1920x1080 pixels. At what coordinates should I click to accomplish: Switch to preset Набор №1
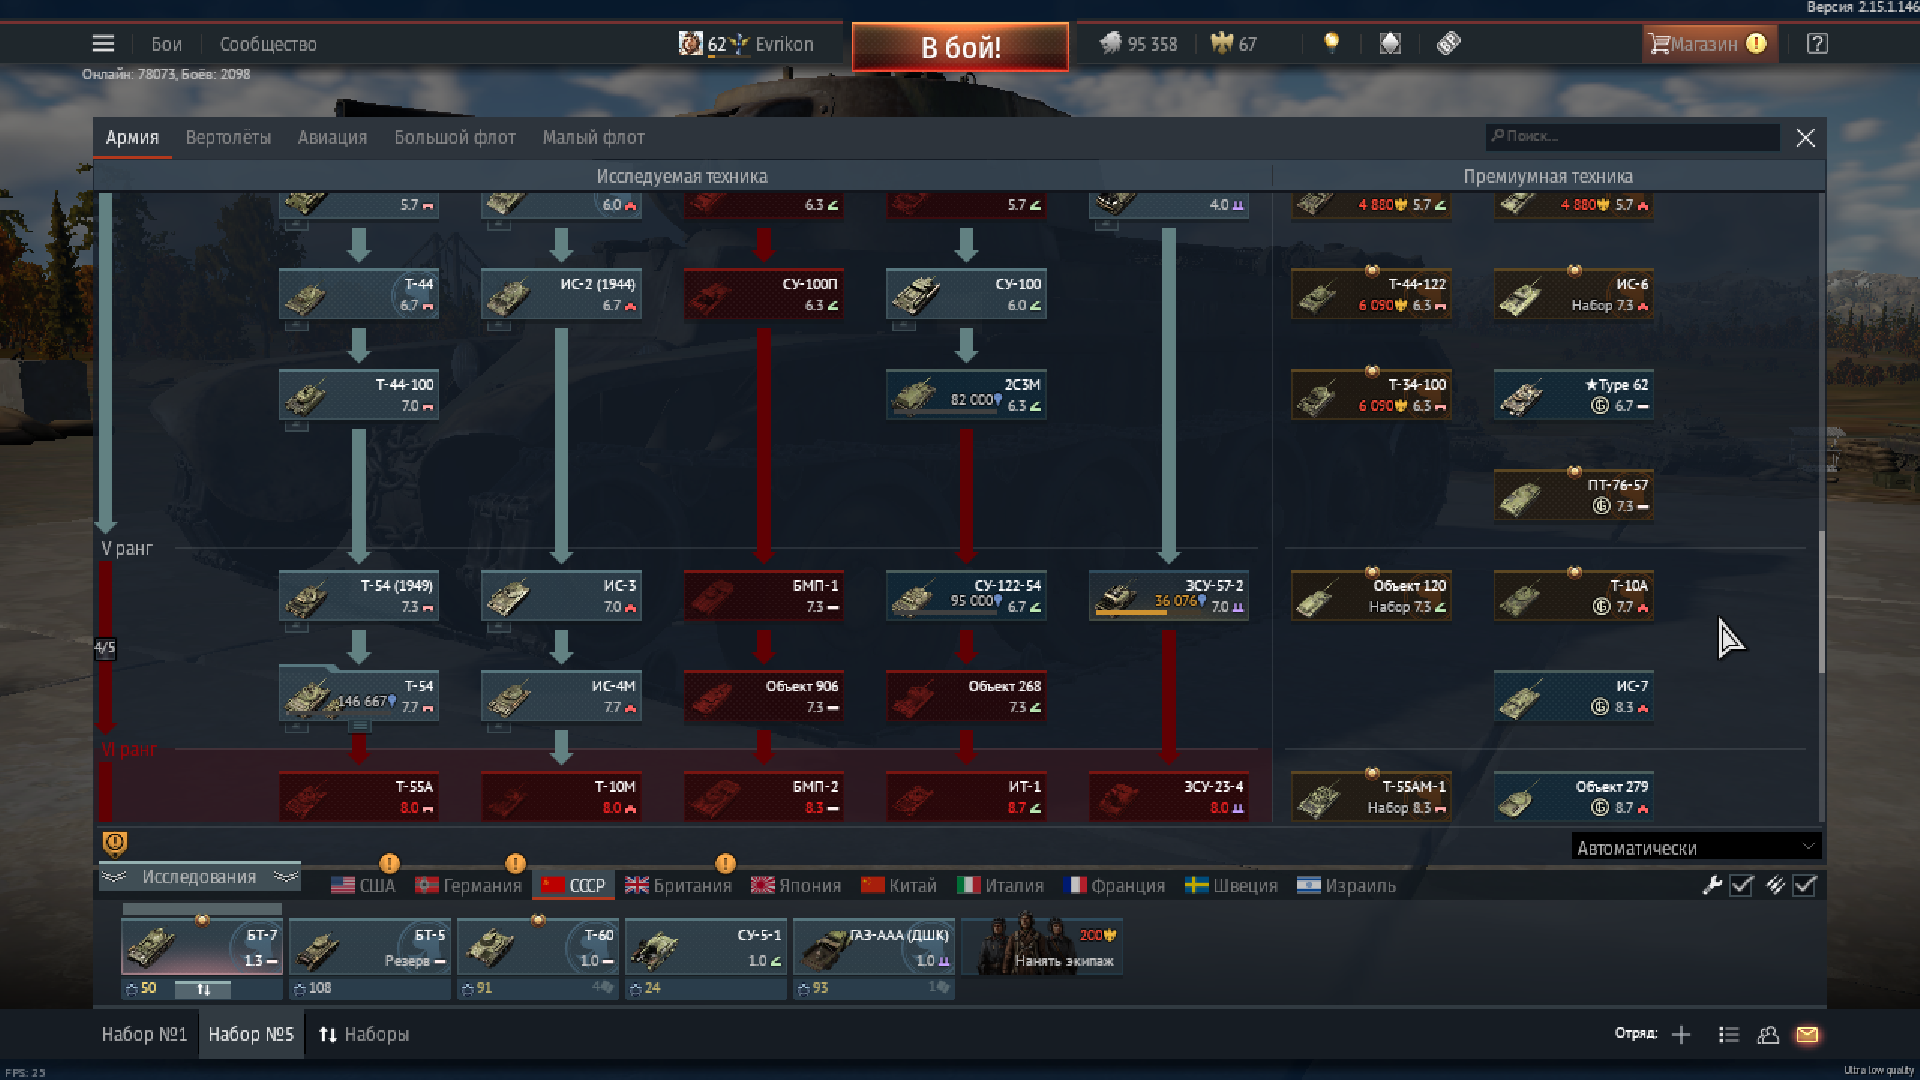click(144, 1035)
